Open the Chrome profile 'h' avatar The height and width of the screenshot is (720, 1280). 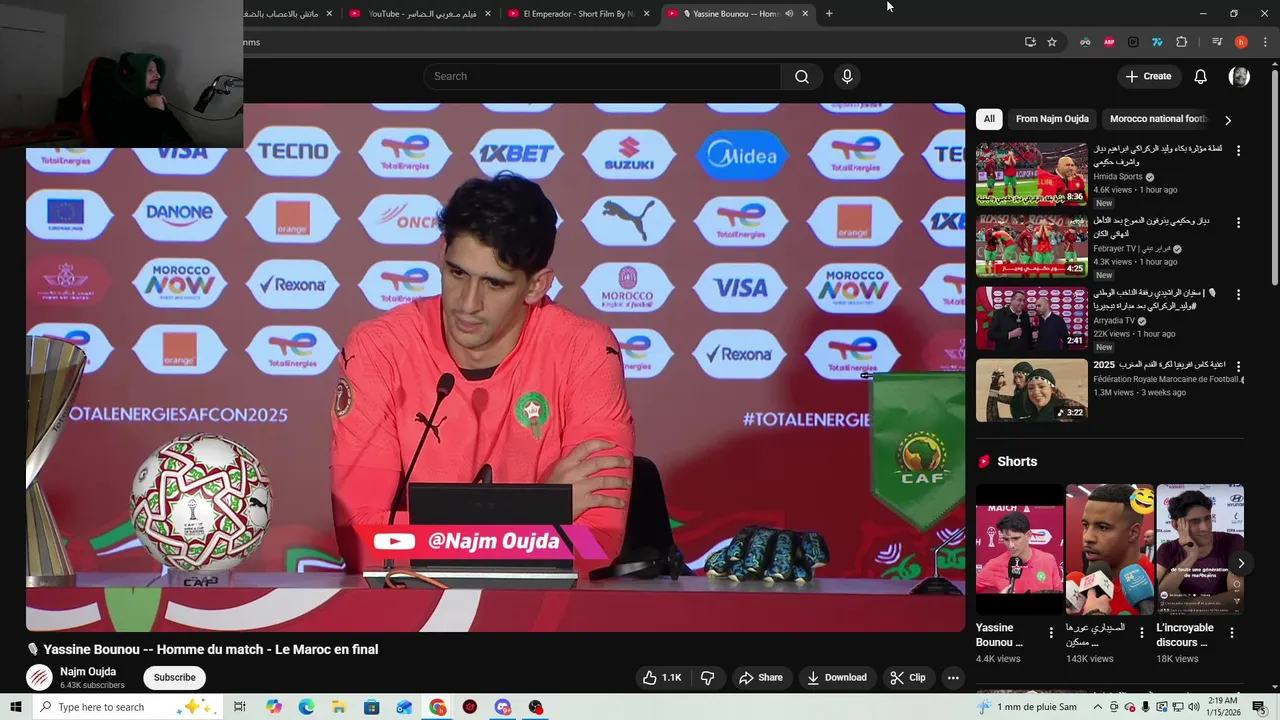point(1241,42)
